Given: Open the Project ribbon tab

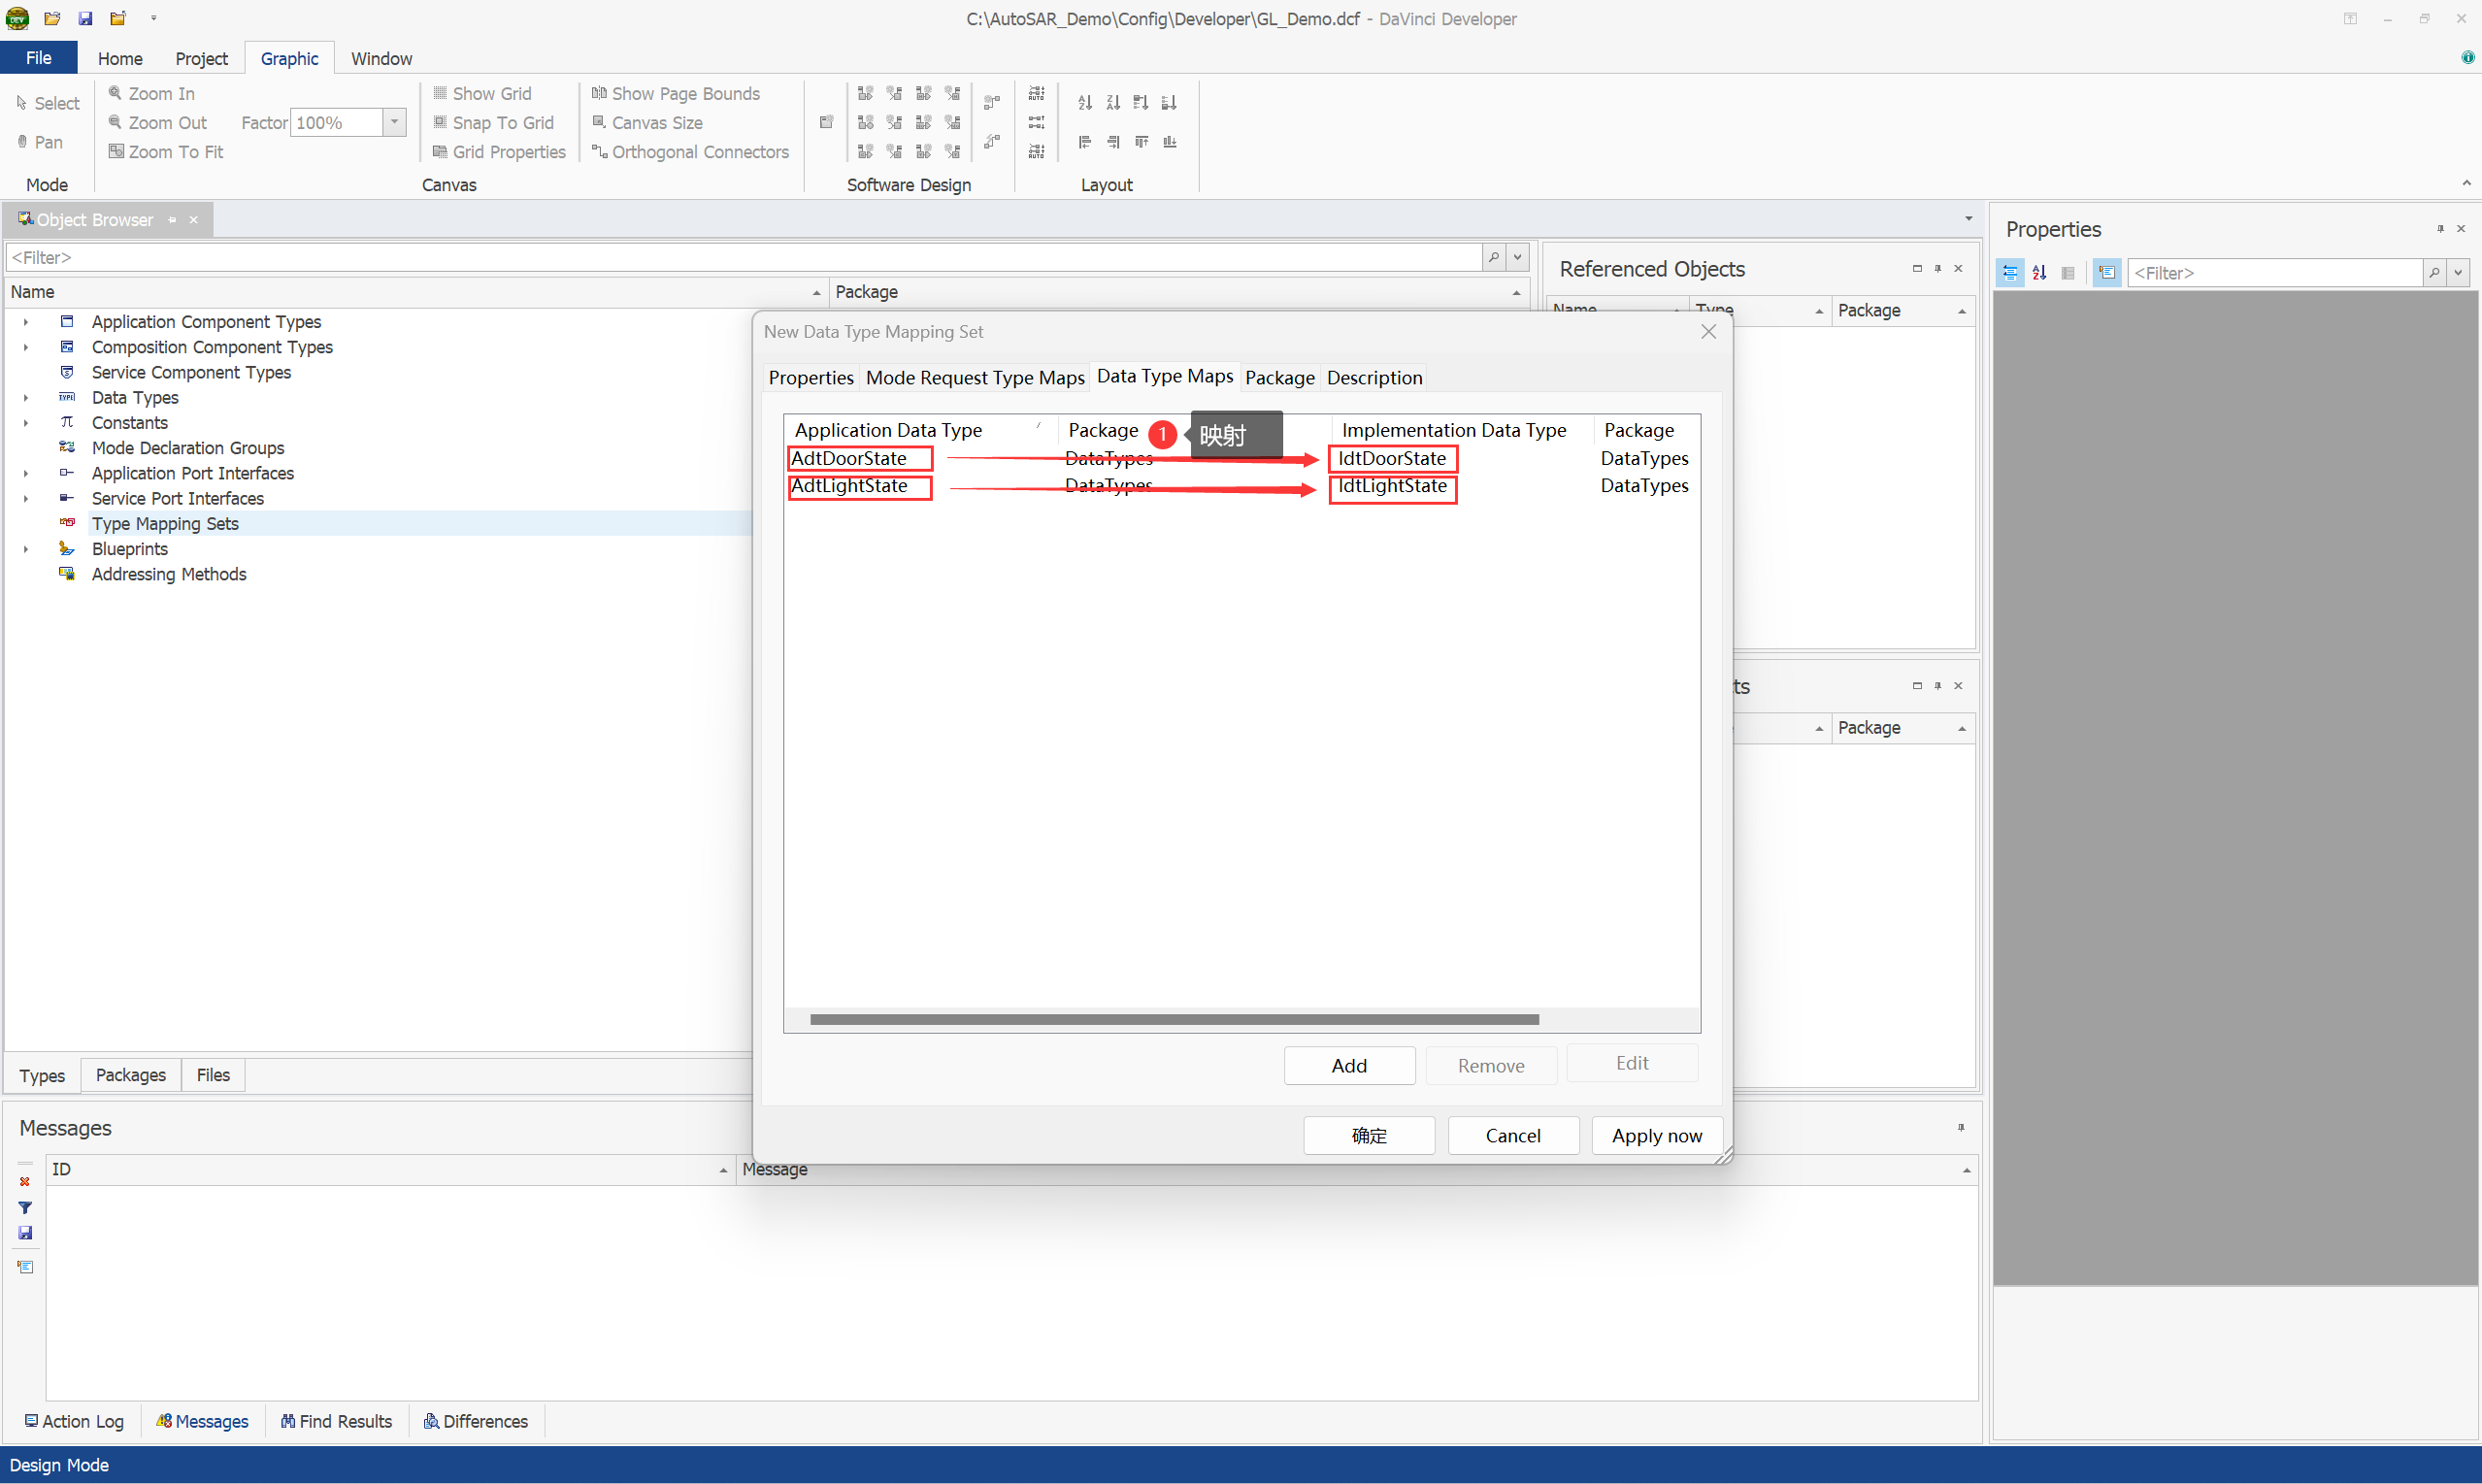Looking at the screenshot, I should [201, 58].
